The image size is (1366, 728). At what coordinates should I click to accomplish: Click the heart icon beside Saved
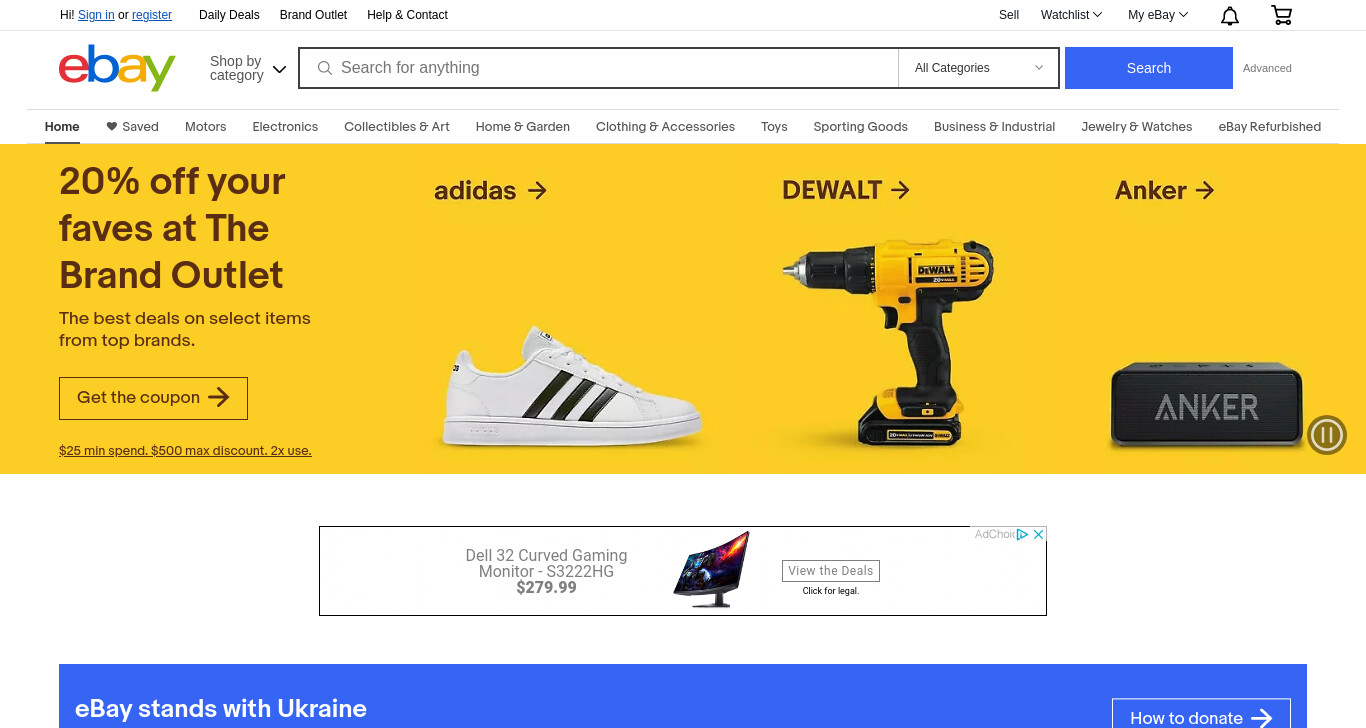click(x=112, y=127)
